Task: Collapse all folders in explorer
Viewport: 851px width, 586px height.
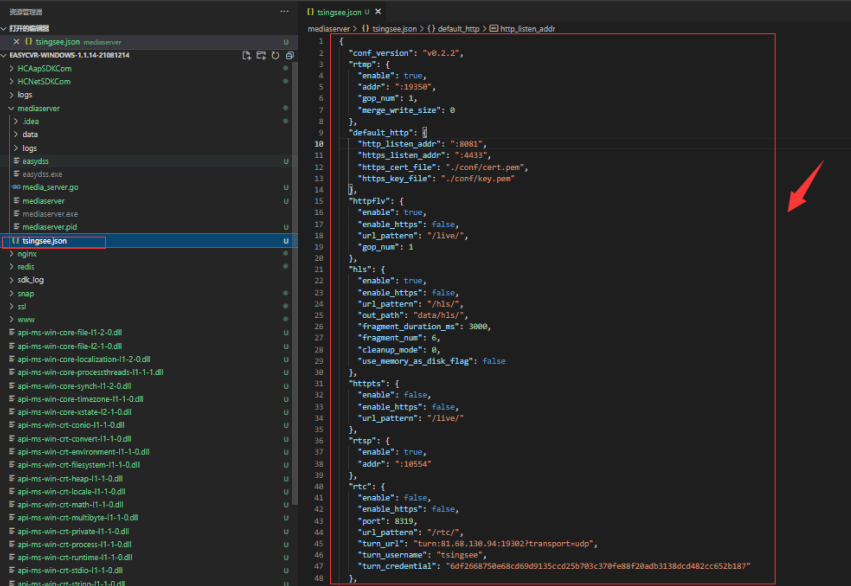Action: pyautogui.click(x=289, y=55)
